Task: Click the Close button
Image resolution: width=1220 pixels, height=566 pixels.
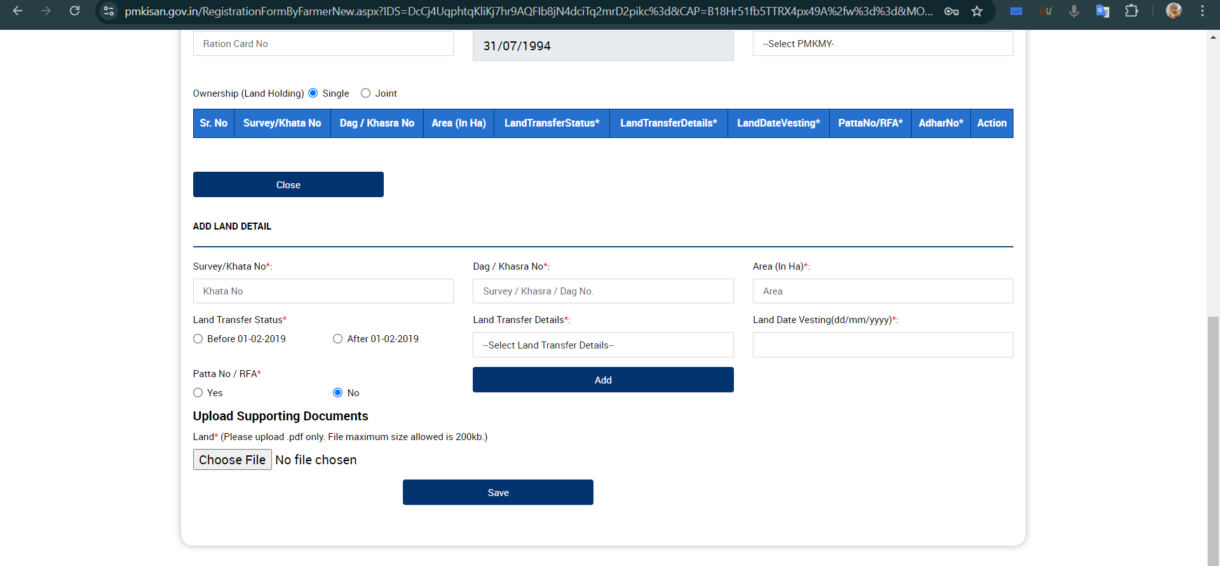Action: coord(288,185)
